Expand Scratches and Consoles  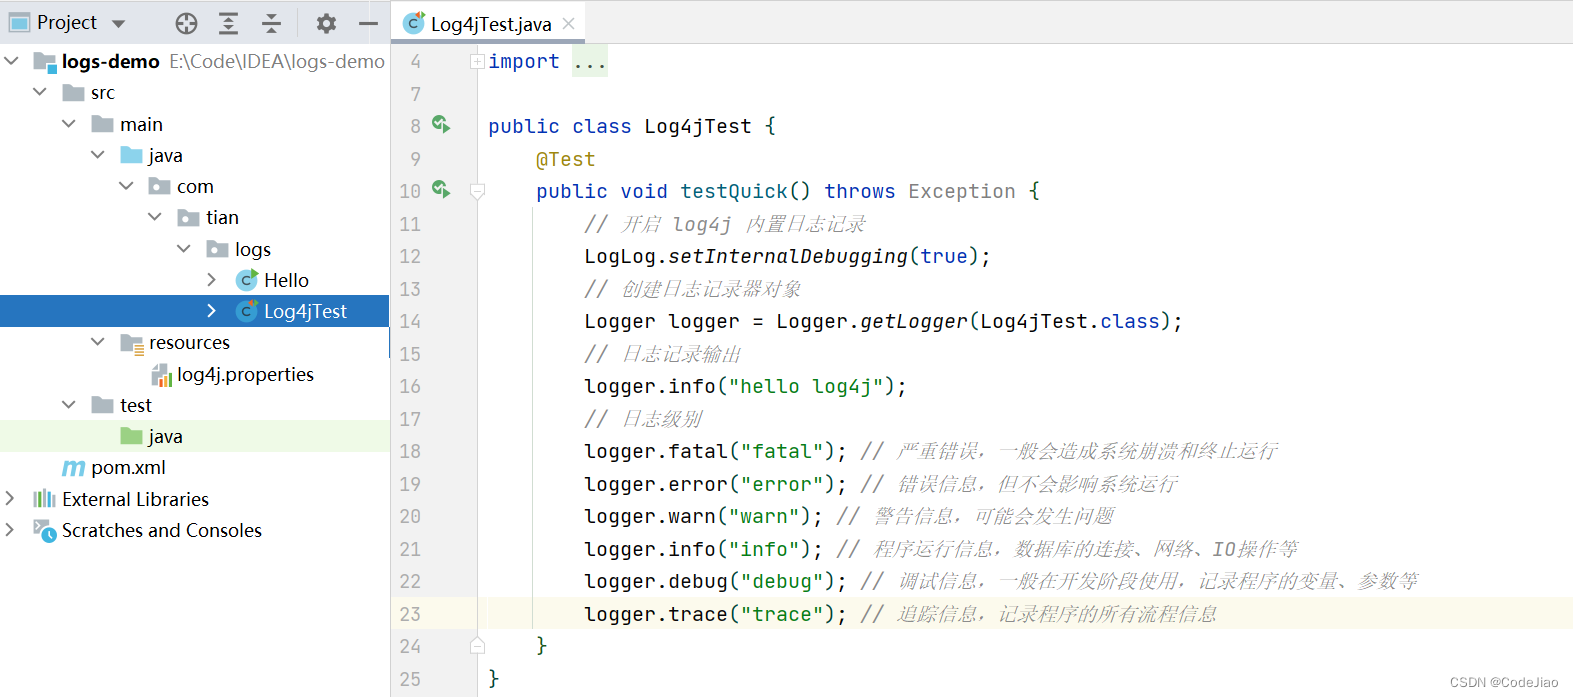(11, 530)
